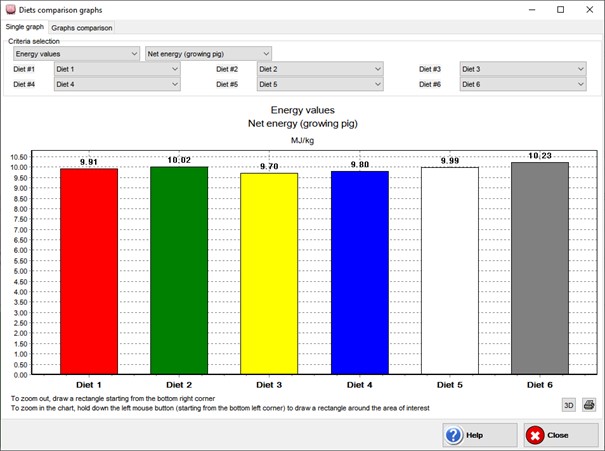Expand the Diet #6 dropdown
605x451 pixels.
point(523,84)
